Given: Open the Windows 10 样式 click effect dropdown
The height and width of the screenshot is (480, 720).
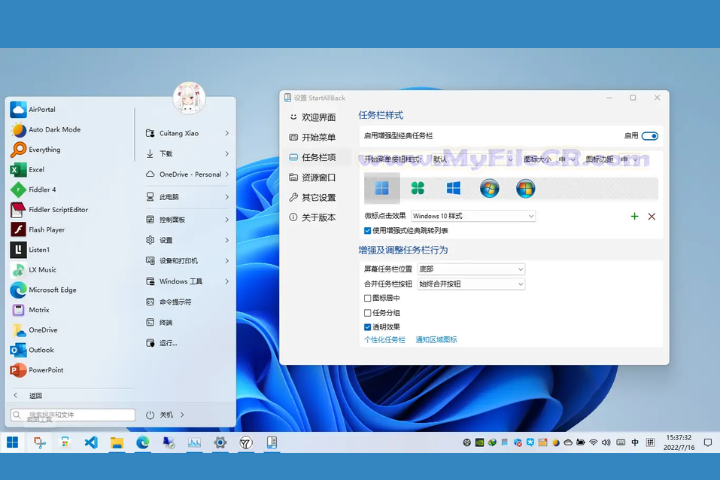Looking at the screenshot, I should point(473,216).
